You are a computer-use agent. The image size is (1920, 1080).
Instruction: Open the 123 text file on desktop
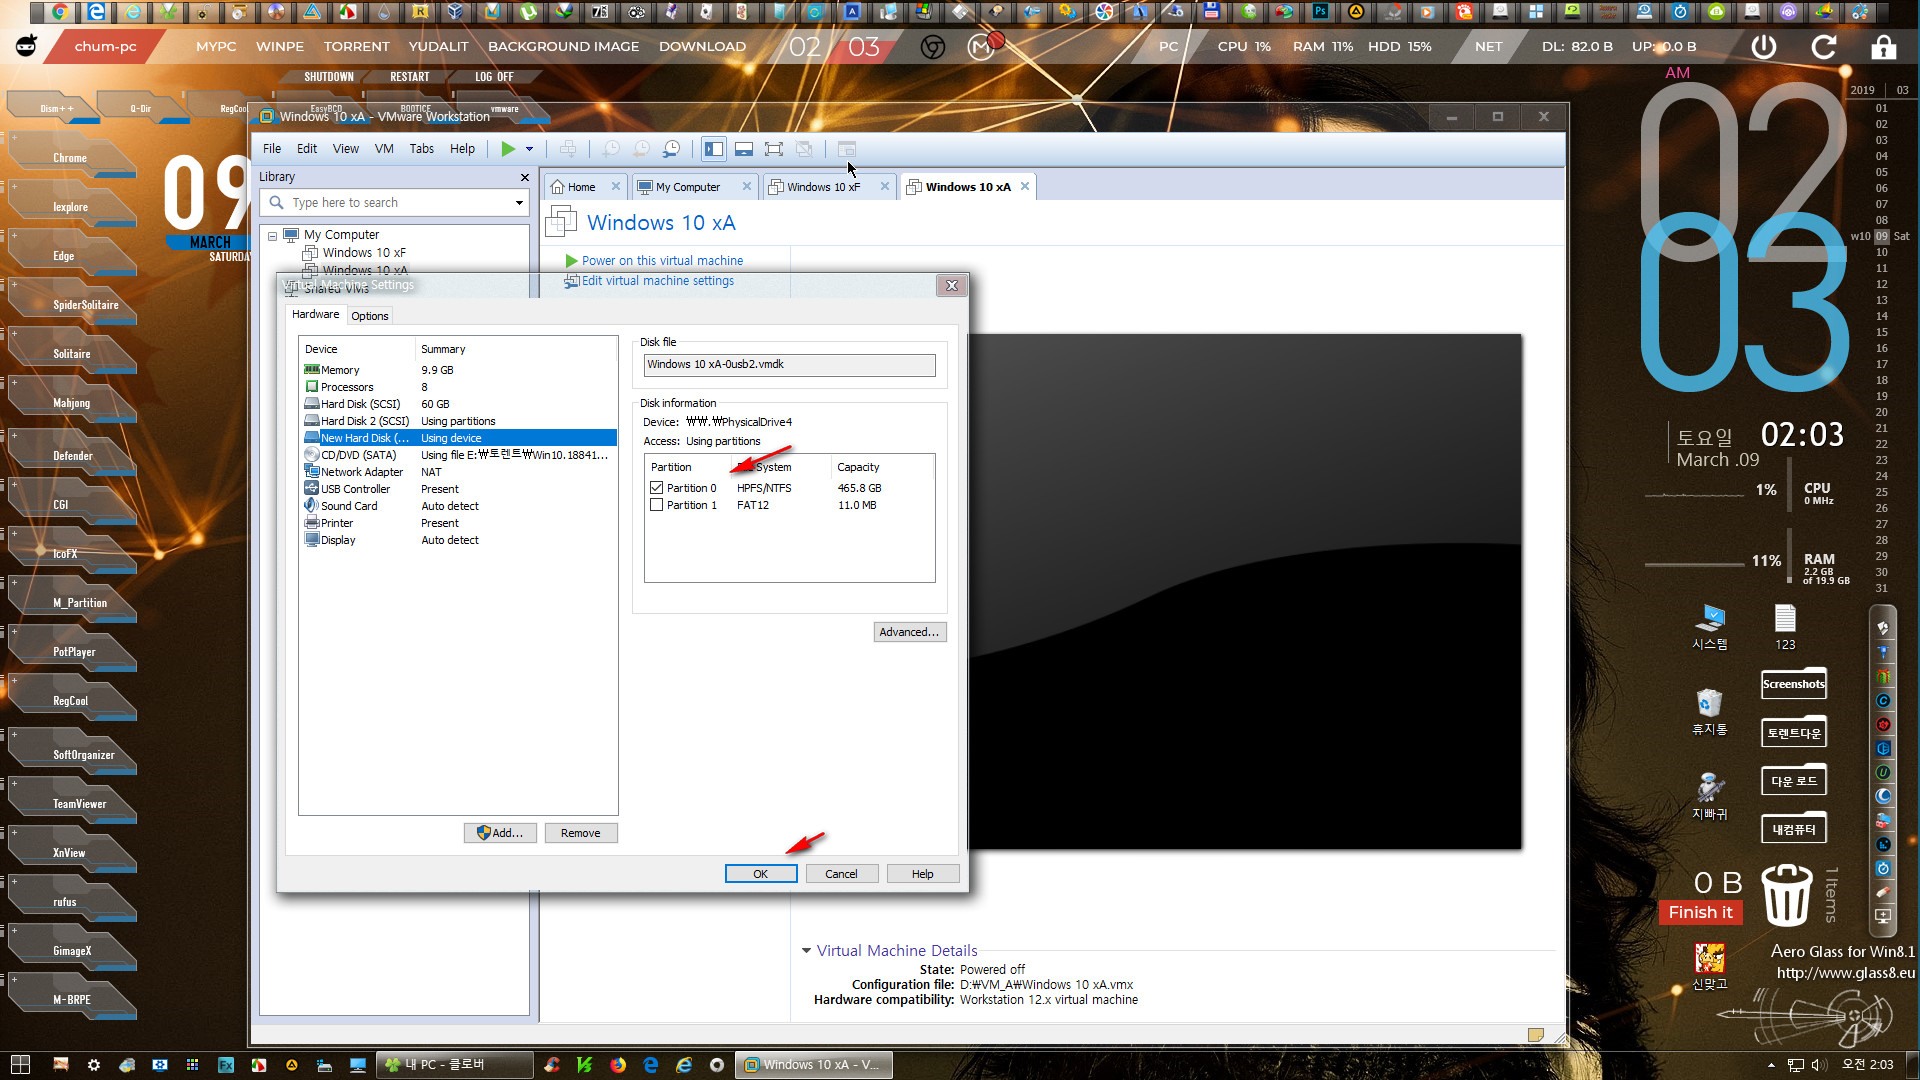1785,628
